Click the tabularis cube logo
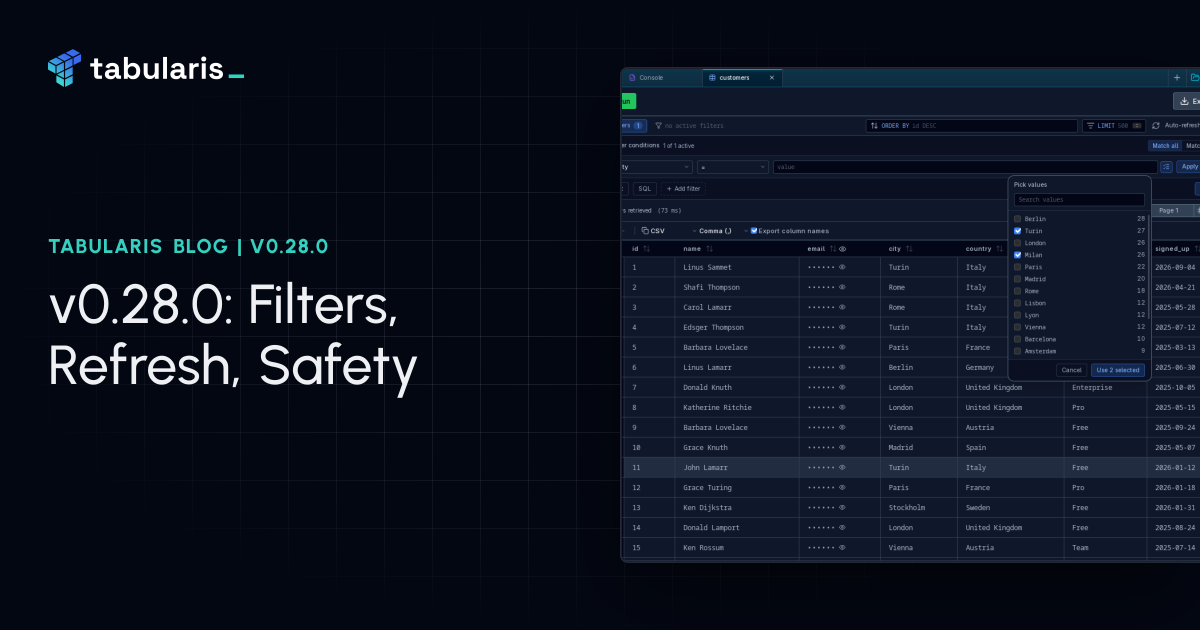Screen dimensions: 1200x630 64,68
